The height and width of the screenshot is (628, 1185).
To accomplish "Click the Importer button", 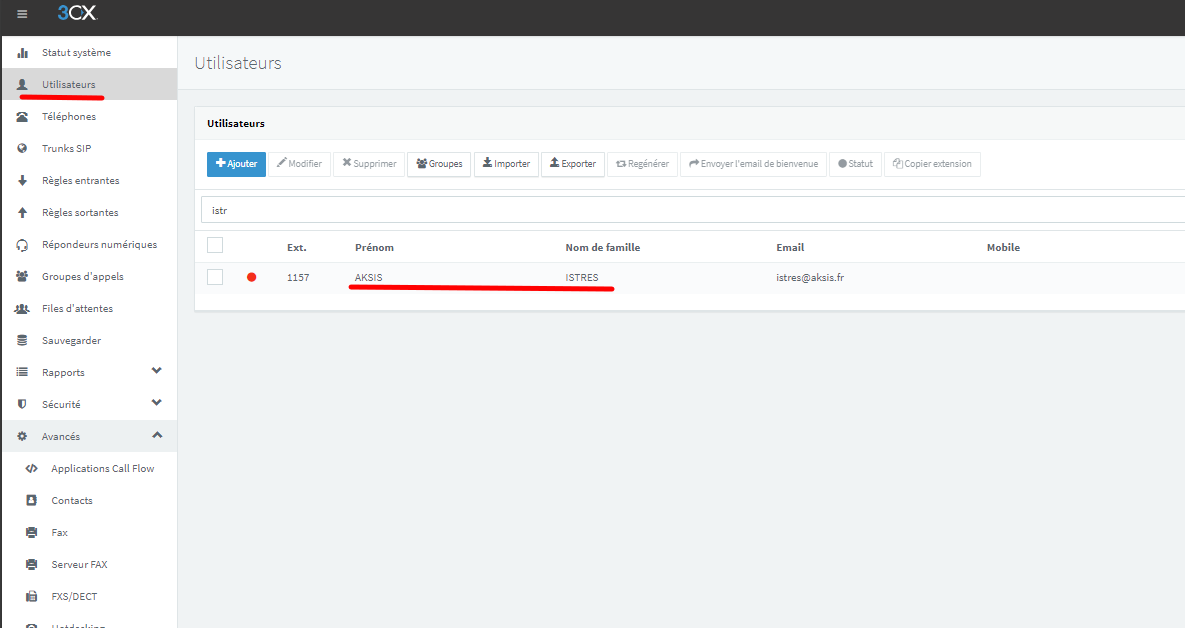I will click(506, 164).
